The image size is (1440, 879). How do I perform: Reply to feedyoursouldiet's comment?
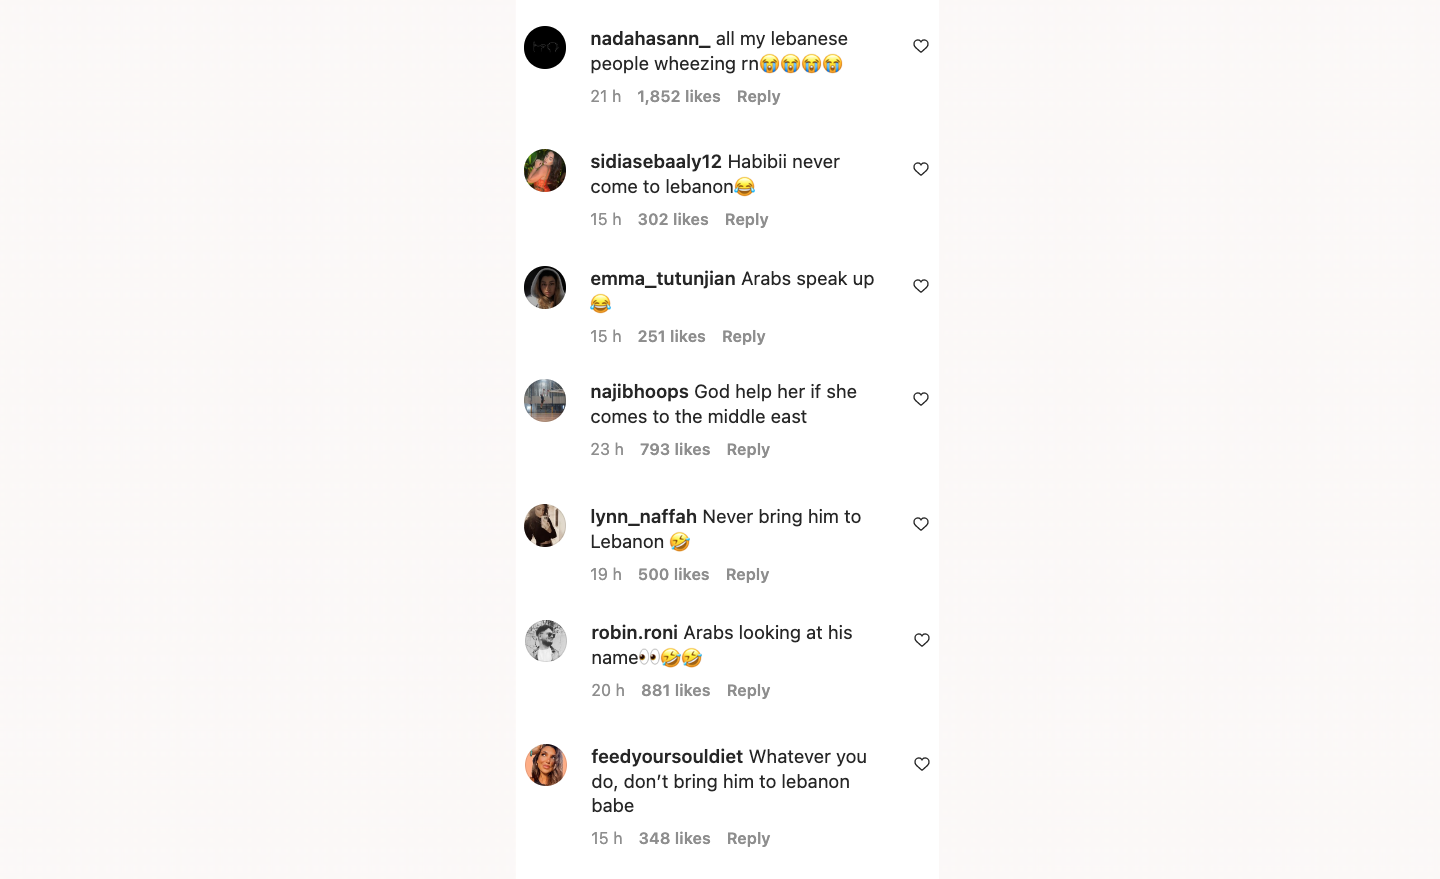coord(748,838)
